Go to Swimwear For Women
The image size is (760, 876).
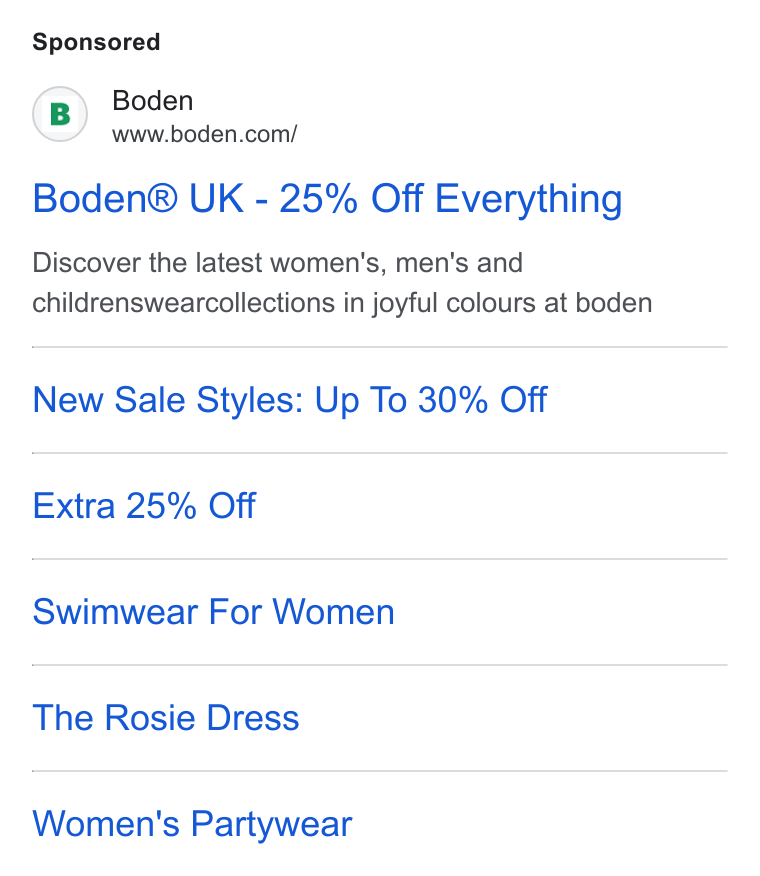[x=213, y=612]
